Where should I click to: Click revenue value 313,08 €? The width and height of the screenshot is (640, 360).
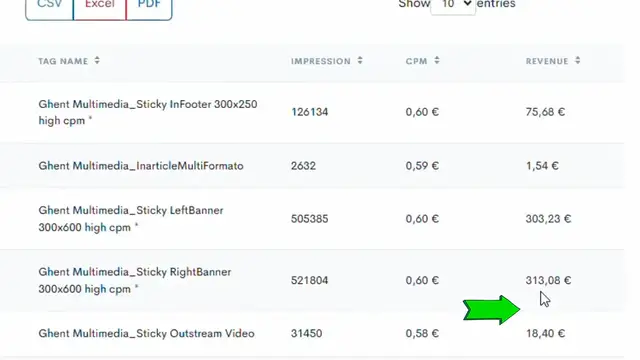click(x=548, y=280)
